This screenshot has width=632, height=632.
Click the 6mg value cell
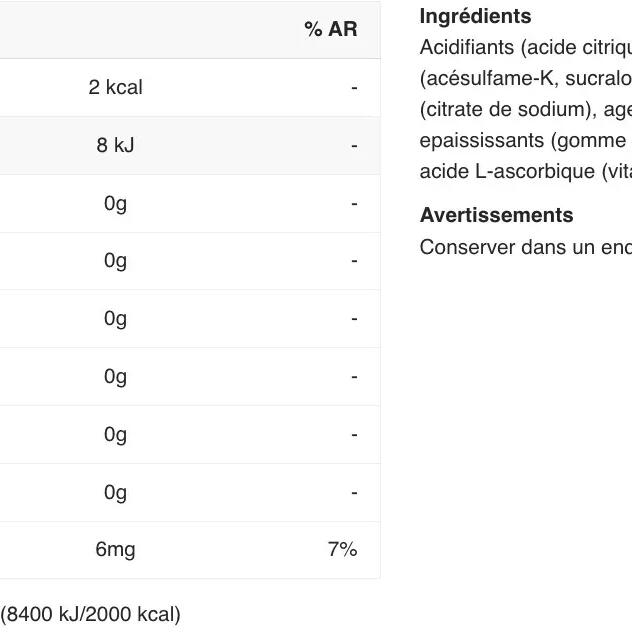(115, 550)
